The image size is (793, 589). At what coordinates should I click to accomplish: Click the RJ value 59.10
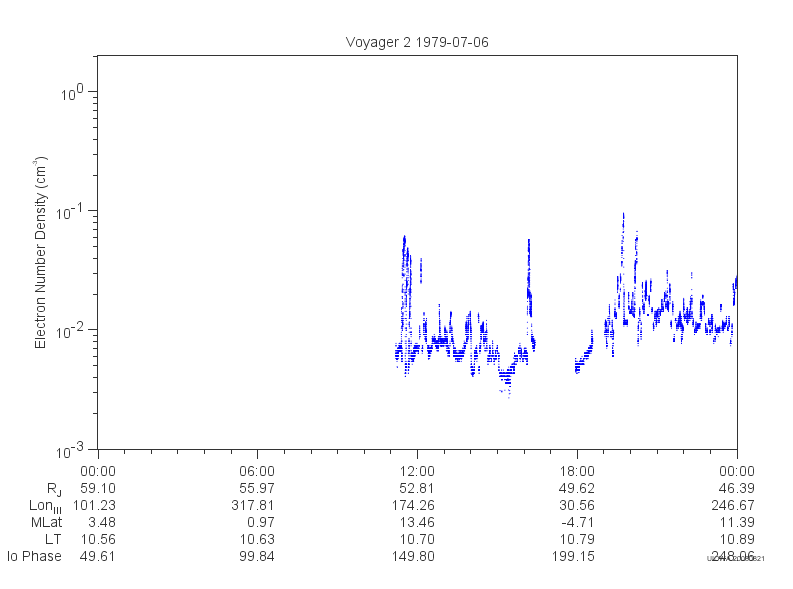click(x=98, y=488)
